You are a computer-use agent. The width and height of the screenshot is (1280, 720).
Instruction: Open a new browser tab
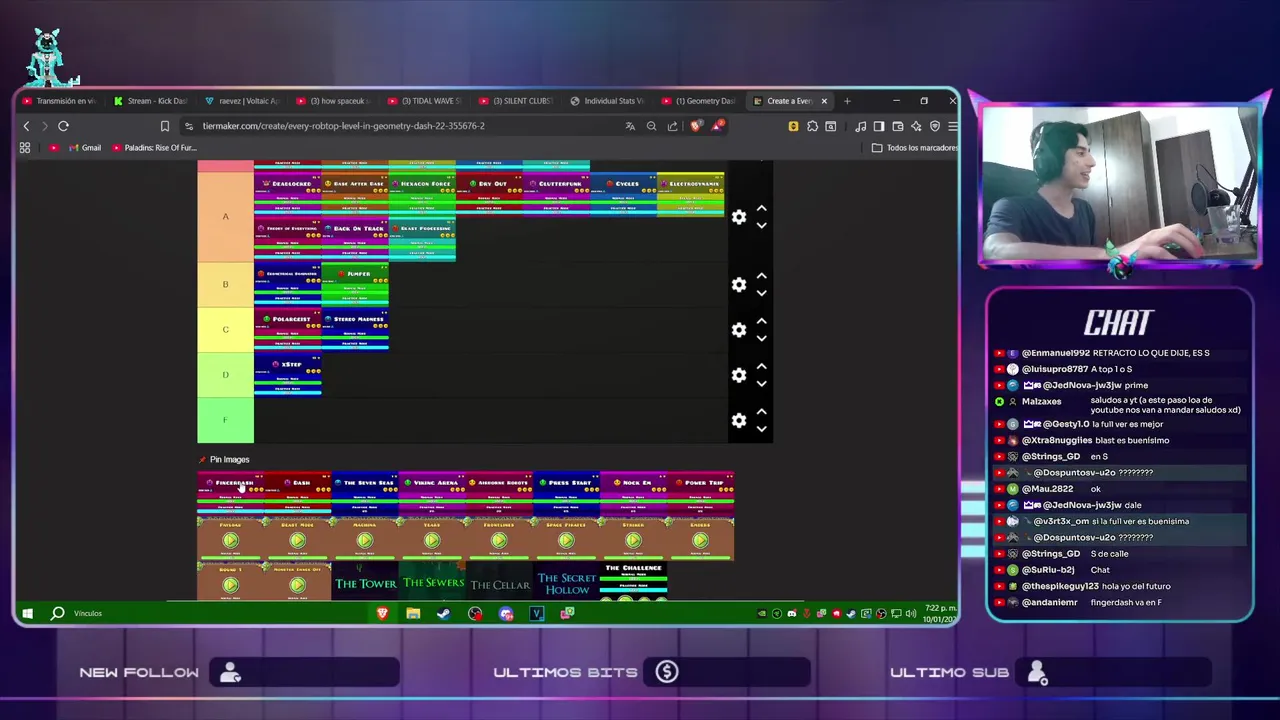click(847, 101)
